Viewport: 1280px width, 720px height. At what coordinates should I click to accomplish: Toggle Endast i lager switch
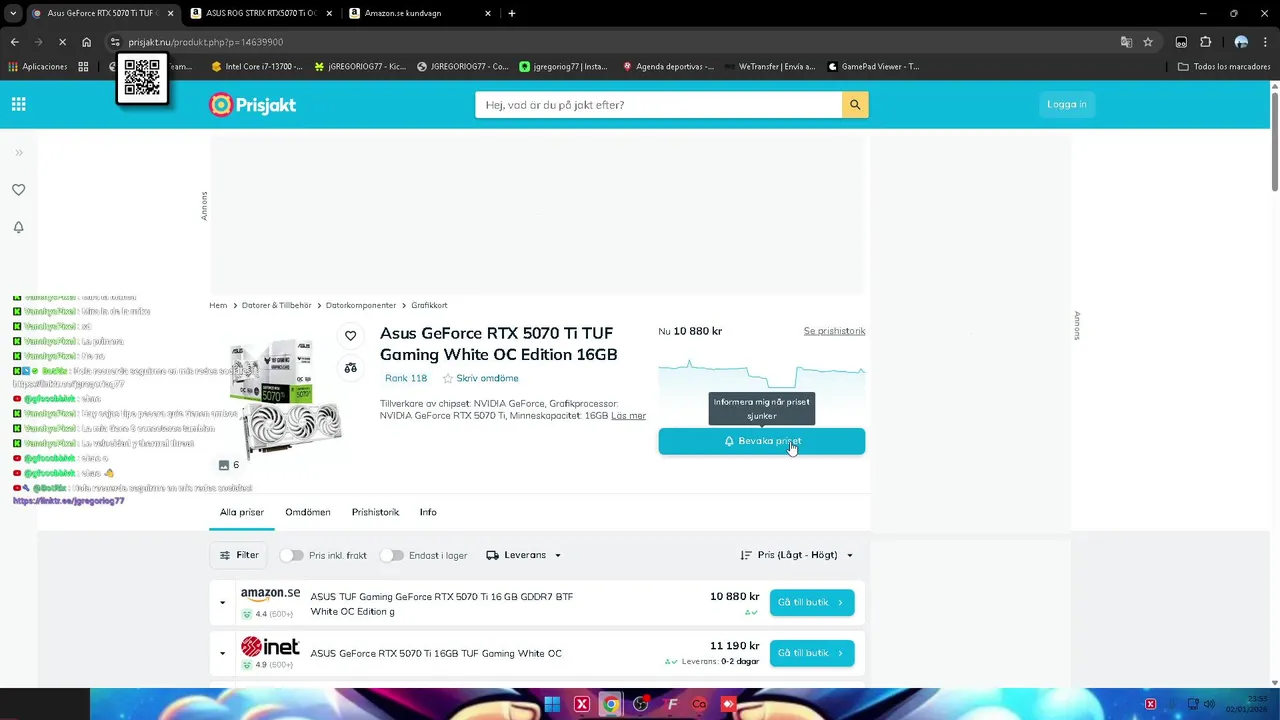(x=392, y=555)
